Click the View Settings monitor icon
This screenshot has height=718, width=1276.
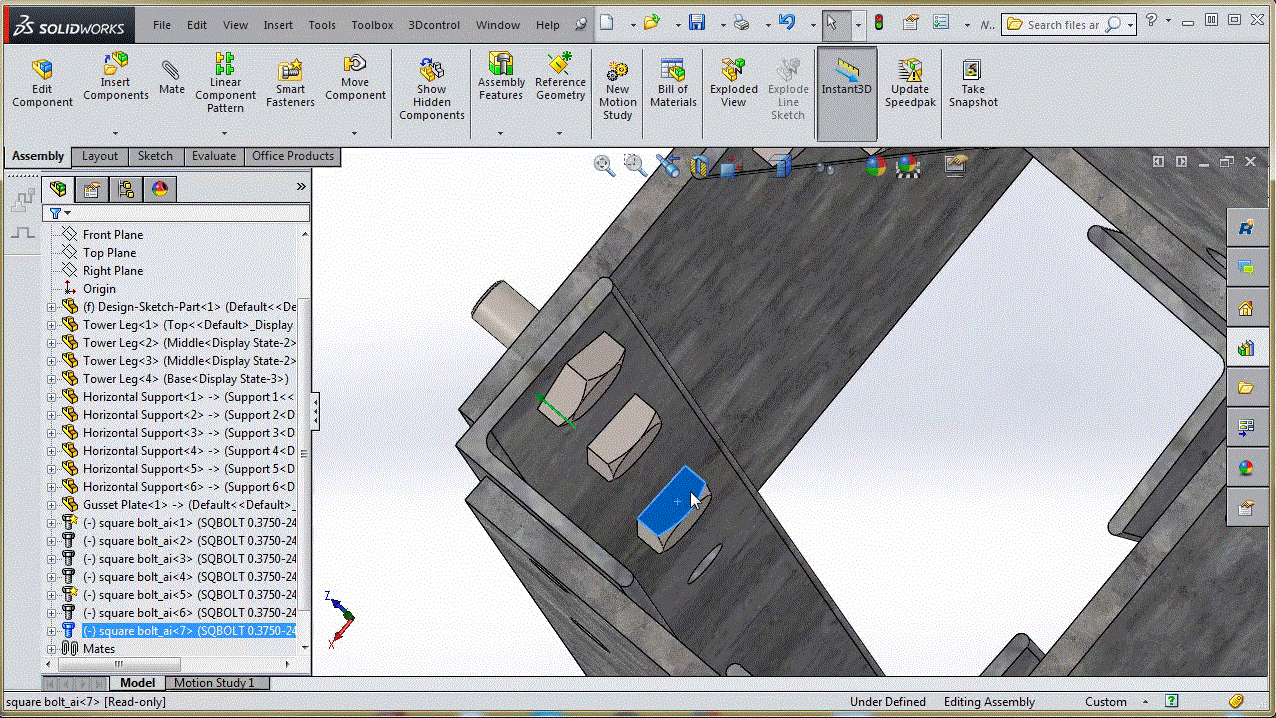[x=955, y=165]
